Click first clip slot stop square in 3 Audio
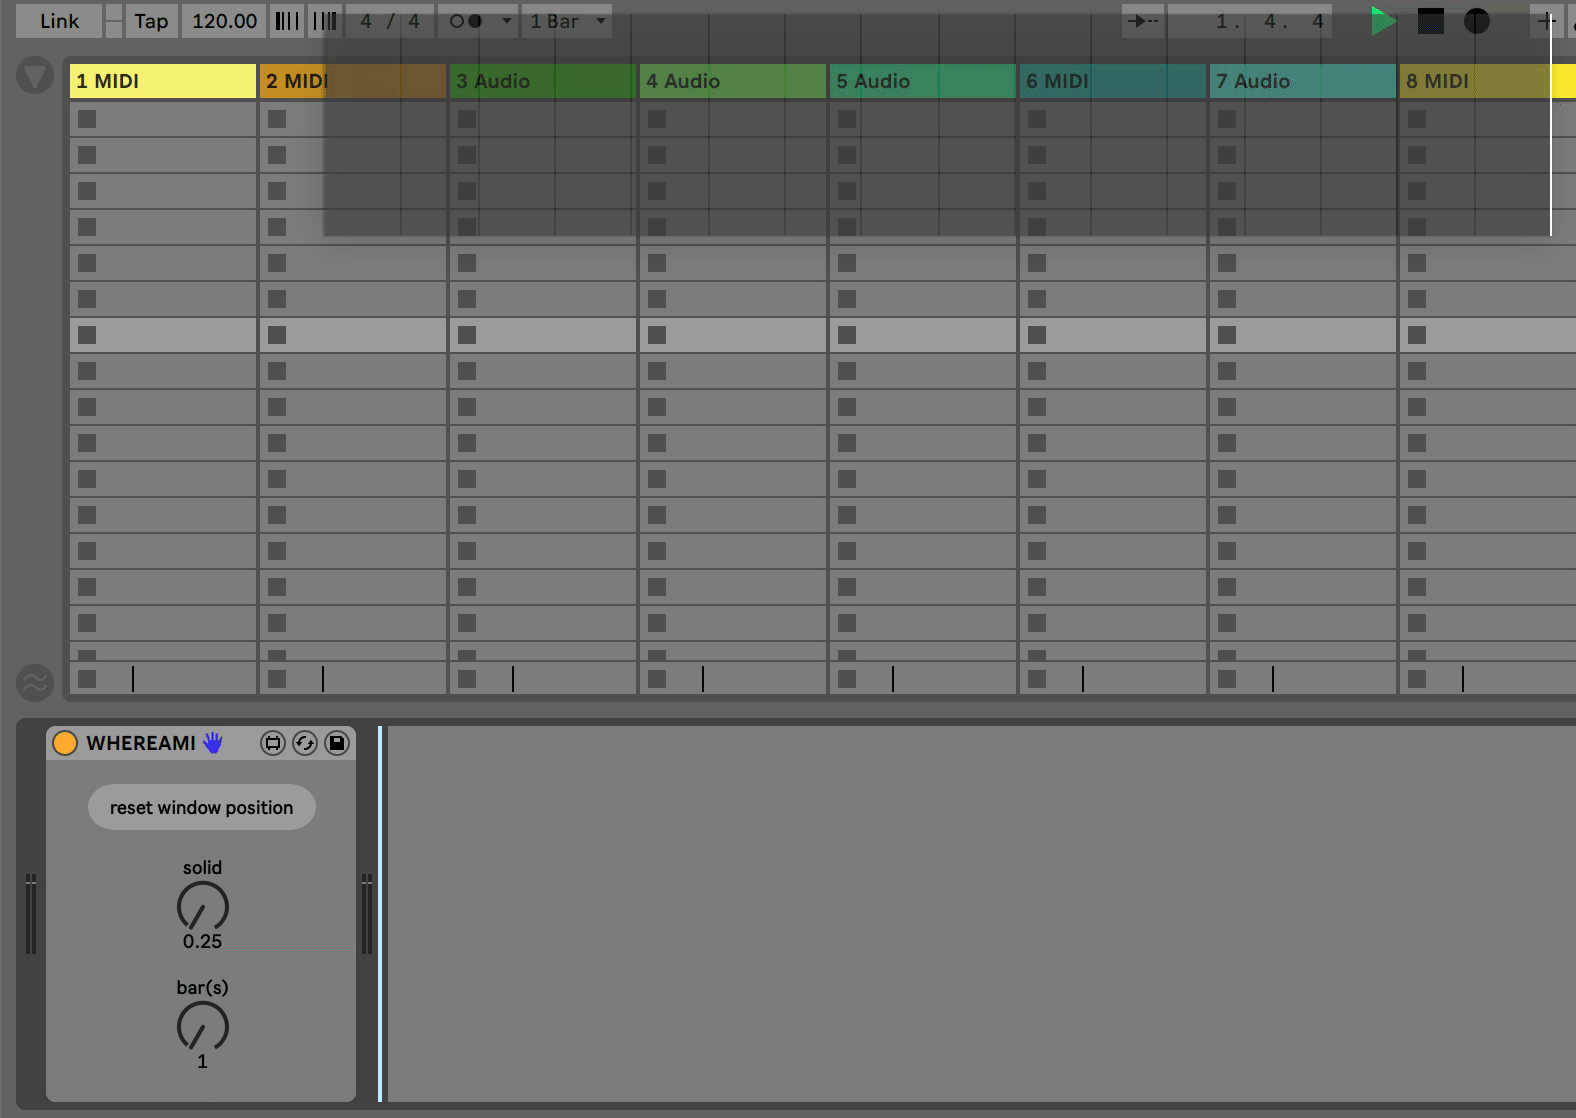The image size is (1576, 1118). pyautogui.click(x=467, y=119)
